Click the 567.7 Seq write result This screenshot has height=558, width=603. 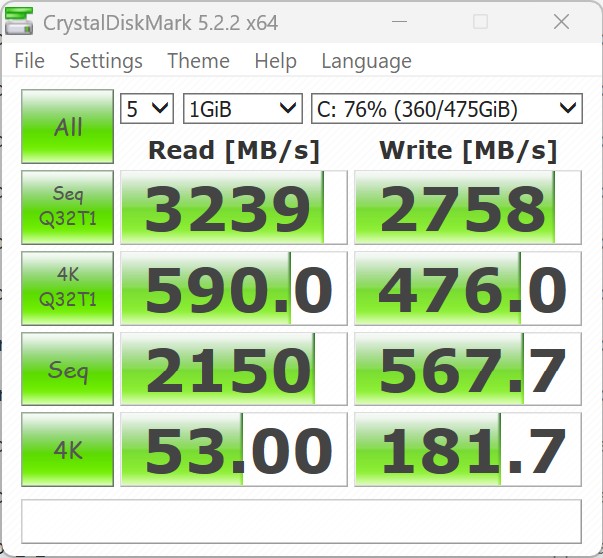pos(468,369)
